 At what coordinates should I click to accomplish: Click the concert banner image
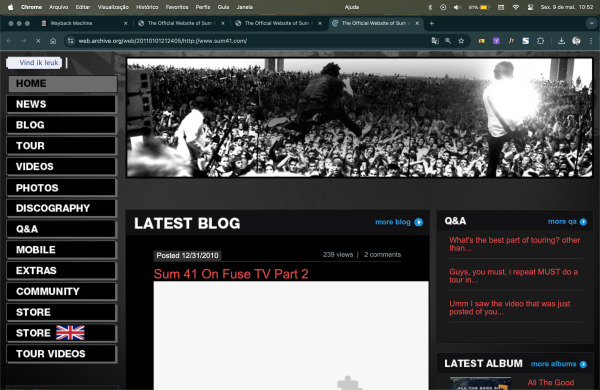[x=360, y=117]
